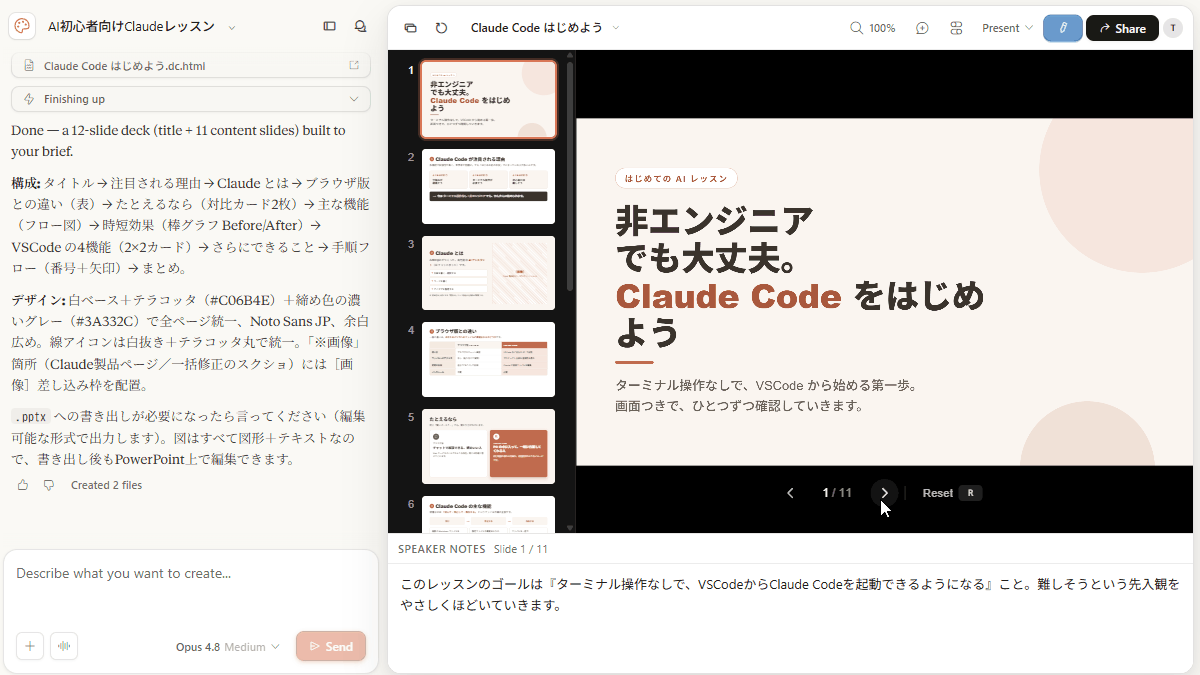Open external link icon on dc.html file
Screen dimensions: 1200x675
(354, 66)
